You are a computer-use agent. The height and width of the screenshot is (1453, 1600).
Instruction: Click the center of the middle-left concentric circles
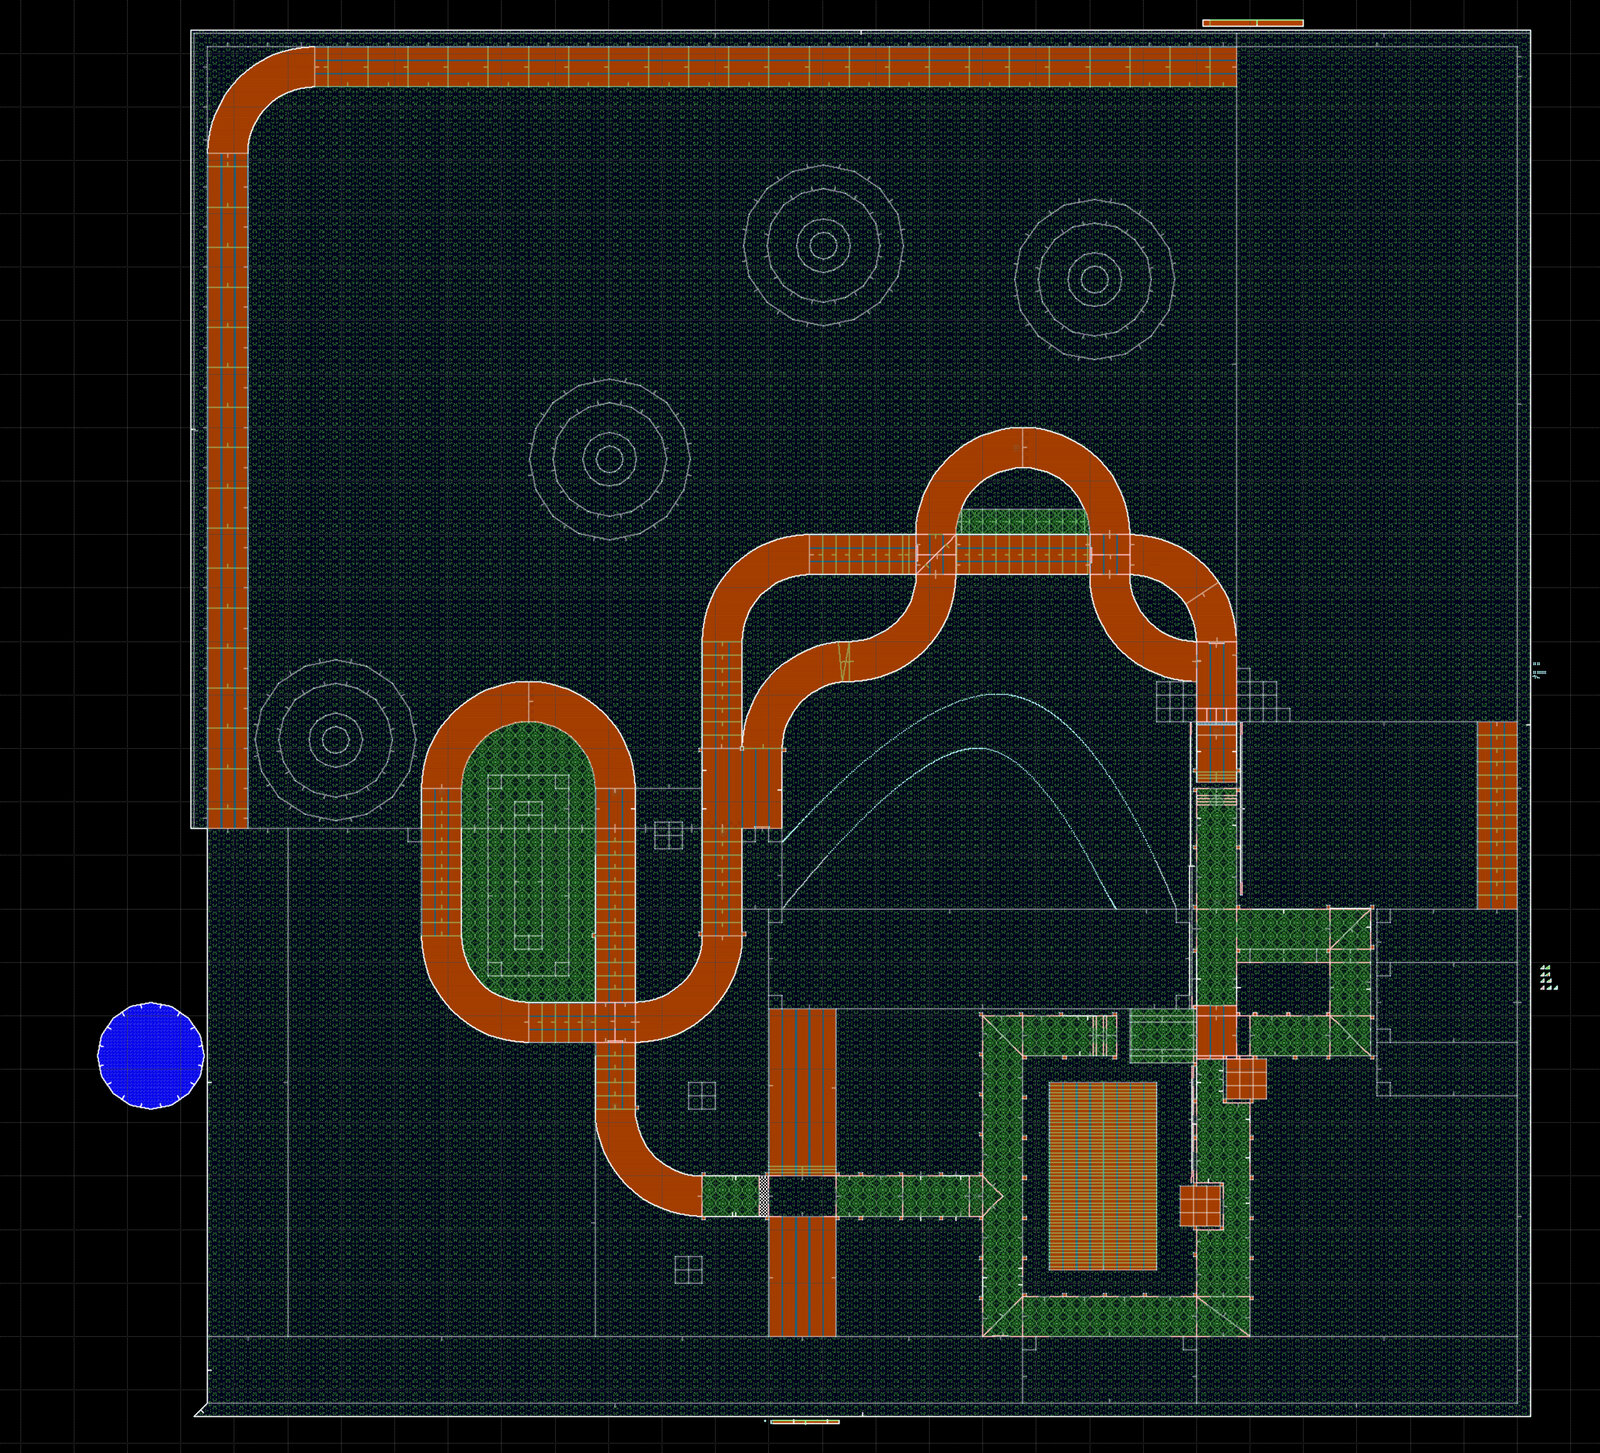pos(610,460)
